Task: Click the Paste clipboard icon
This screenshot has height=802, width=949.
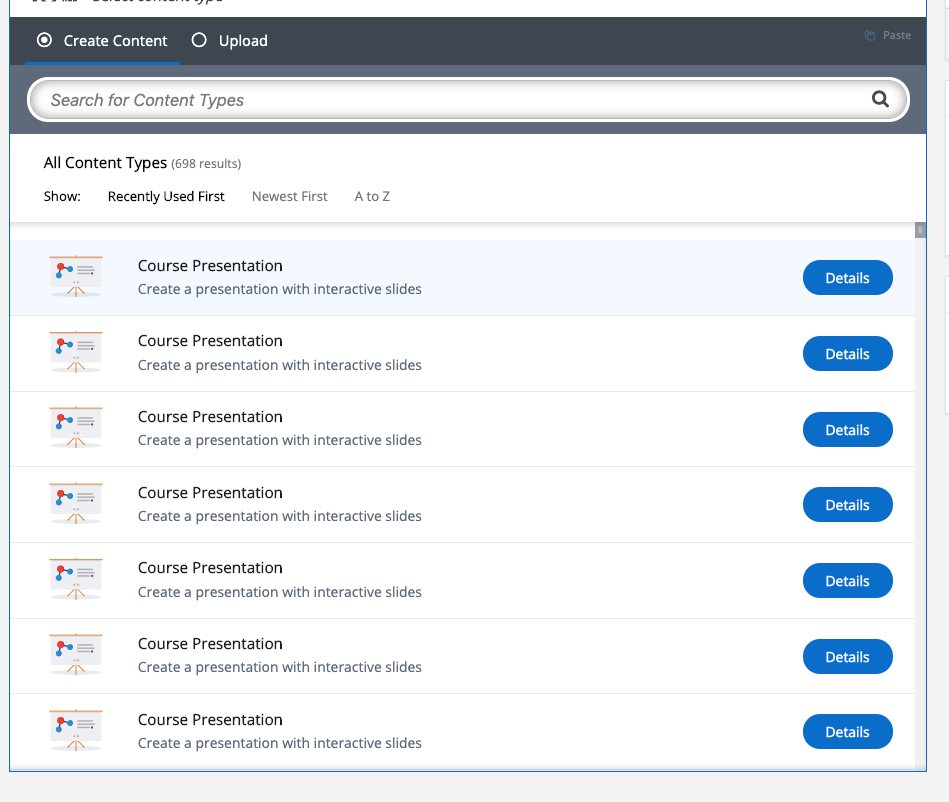Action: coord(870,35)
